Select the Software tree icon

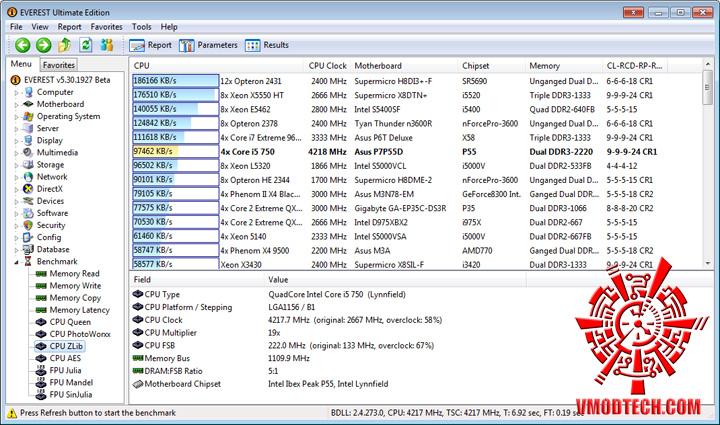tap(28, 213)
